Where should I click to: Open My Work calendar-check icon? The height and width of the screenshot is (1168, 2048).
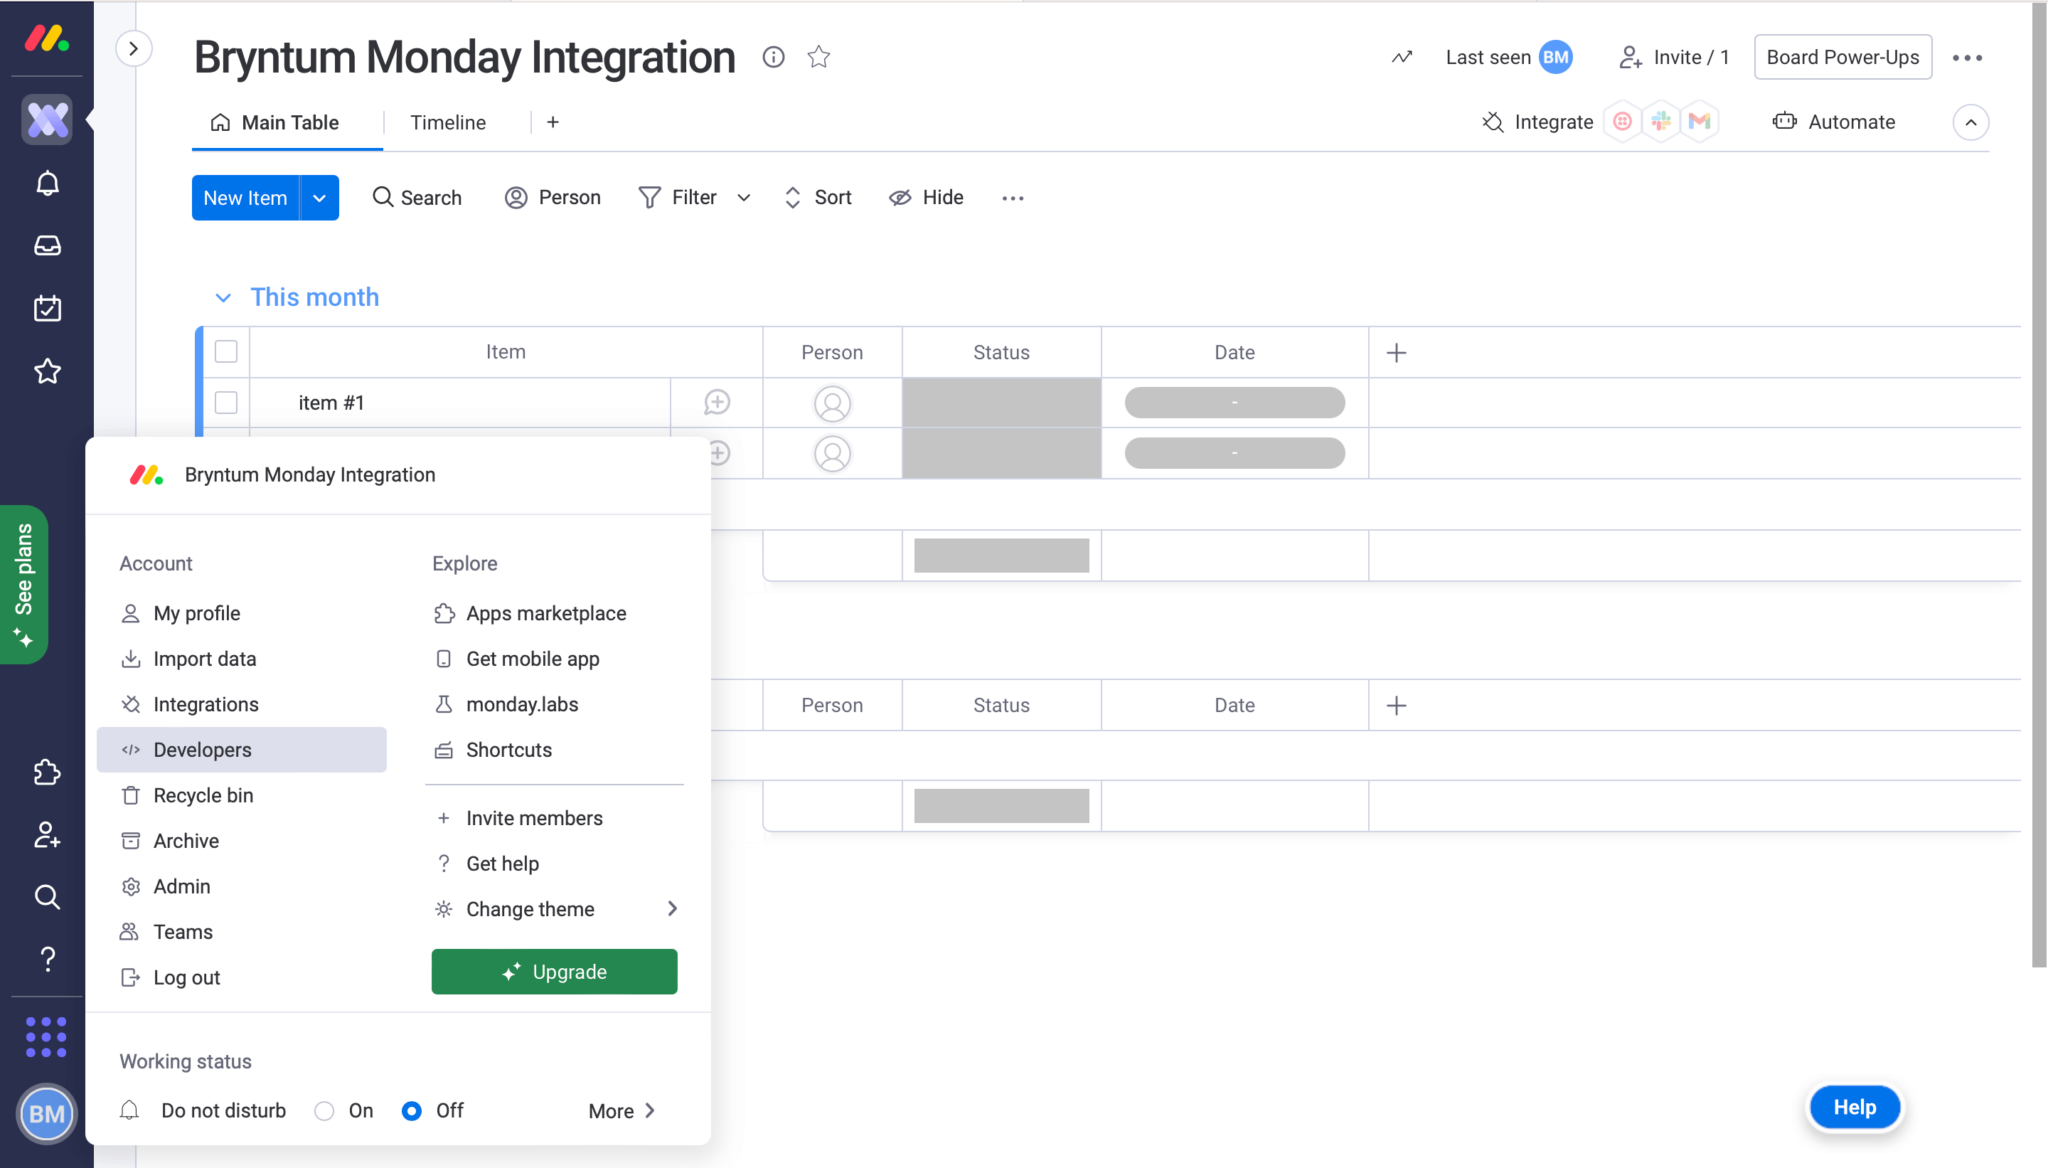(x=47, y=308)
